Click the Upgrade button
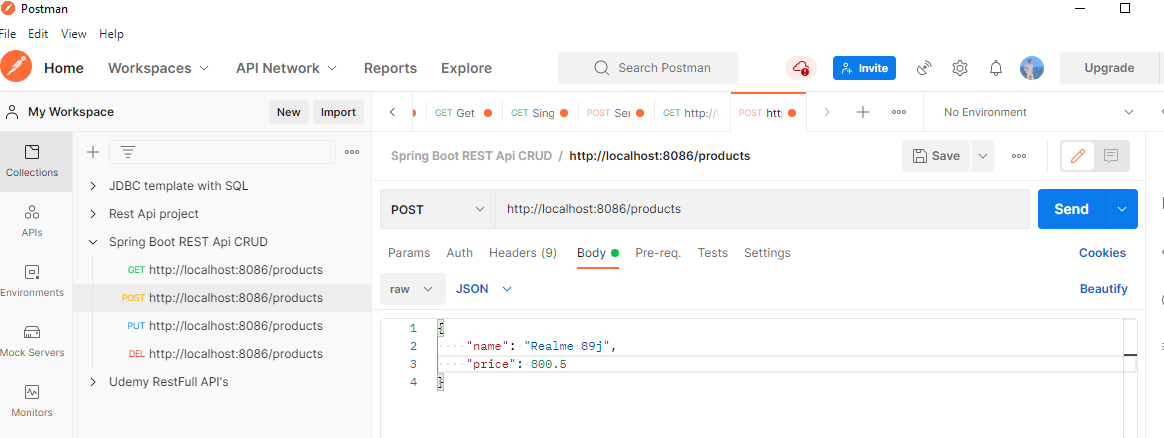The image size is (1164, 438). pos(1109,68)
